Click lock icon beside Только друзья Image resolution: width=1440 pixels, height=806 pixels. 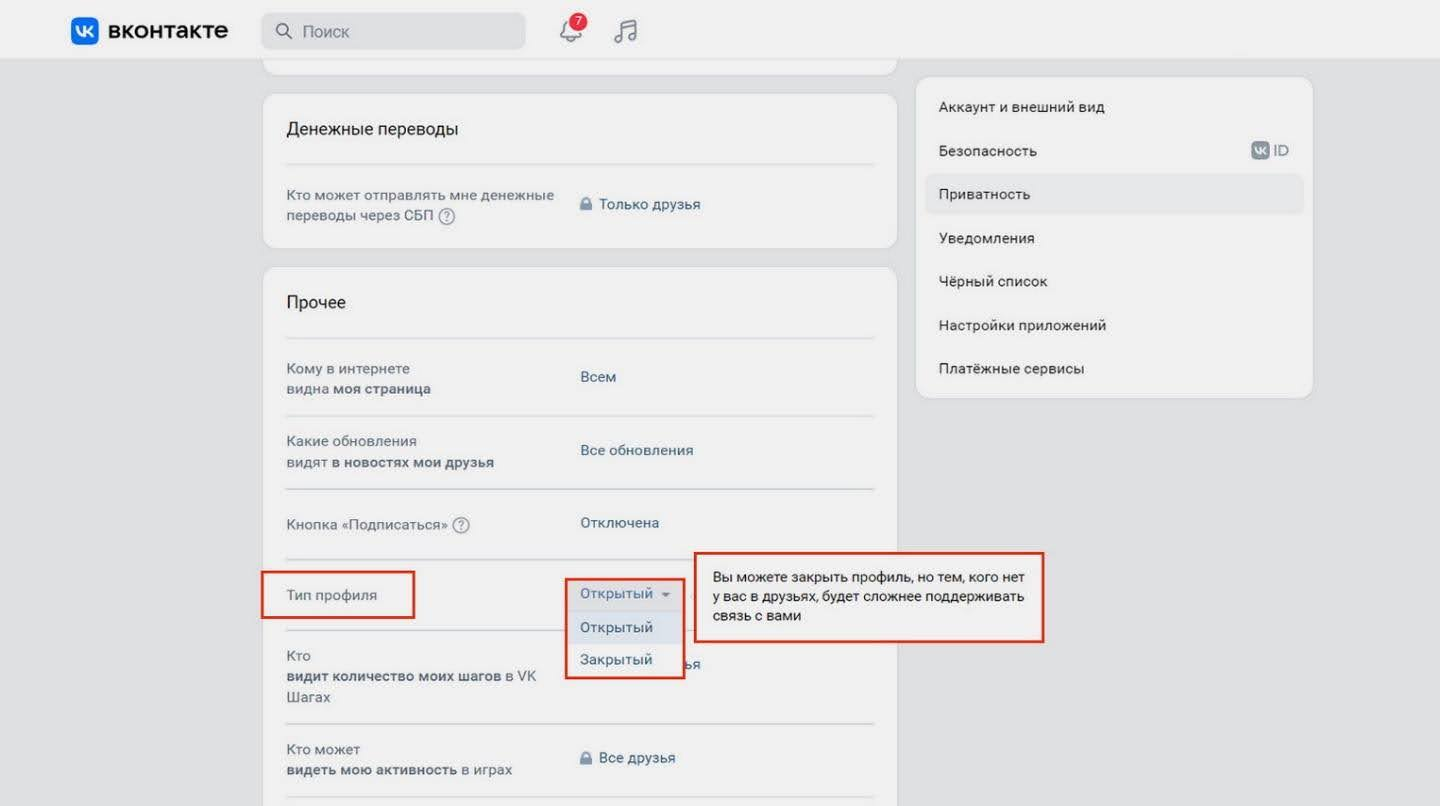(586, 204)
